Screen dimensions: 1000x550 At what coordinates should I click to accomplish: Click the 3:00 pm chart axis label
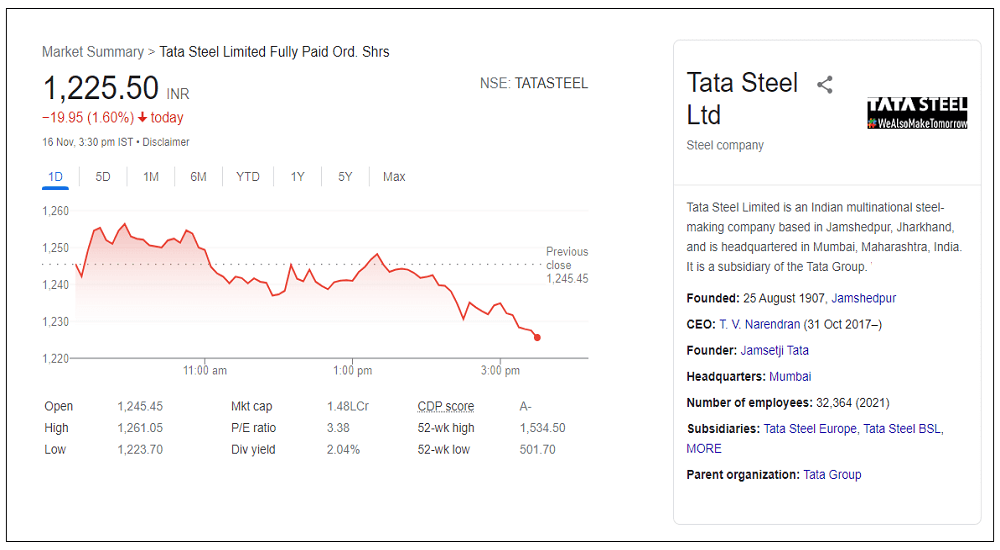(x=500, y=371)
